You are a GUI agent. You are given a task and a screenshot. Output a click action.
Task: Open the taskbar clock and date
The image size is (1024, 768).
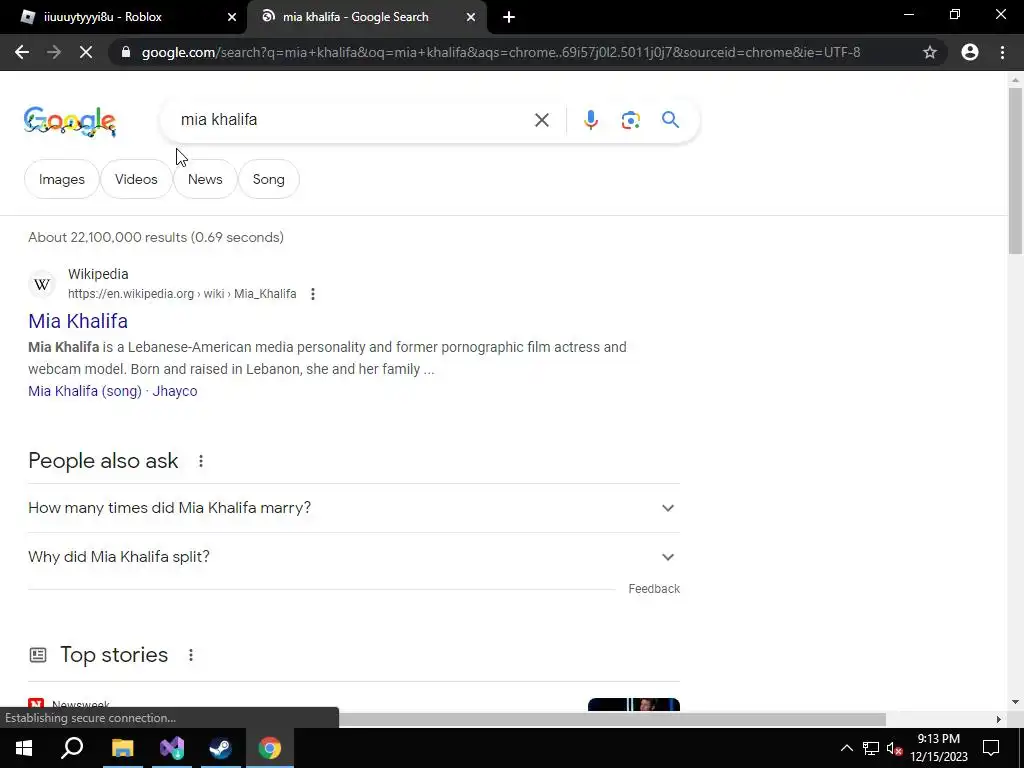coord(938,748)
